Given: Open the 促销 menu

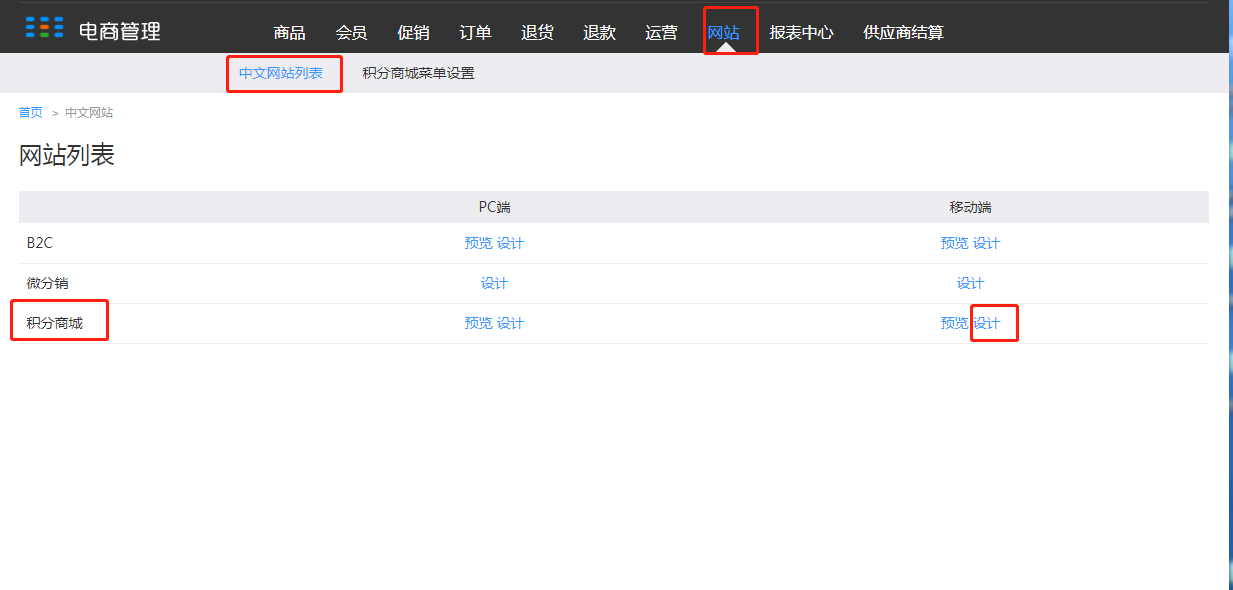Looking at the screenshot, I should (x=413, y=32).
